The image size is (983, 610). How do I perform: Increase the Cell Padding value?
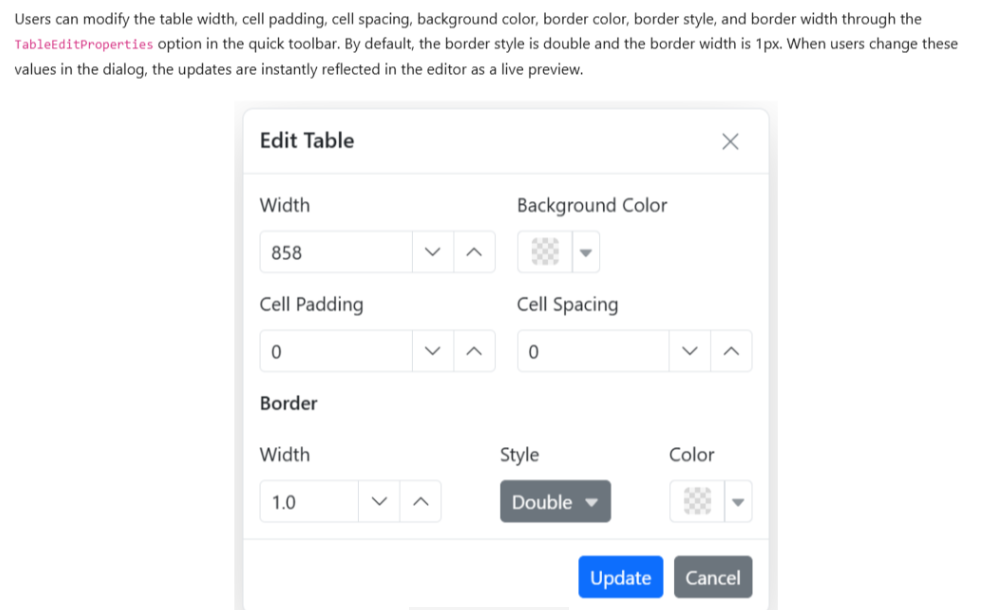tap(474, 352)
